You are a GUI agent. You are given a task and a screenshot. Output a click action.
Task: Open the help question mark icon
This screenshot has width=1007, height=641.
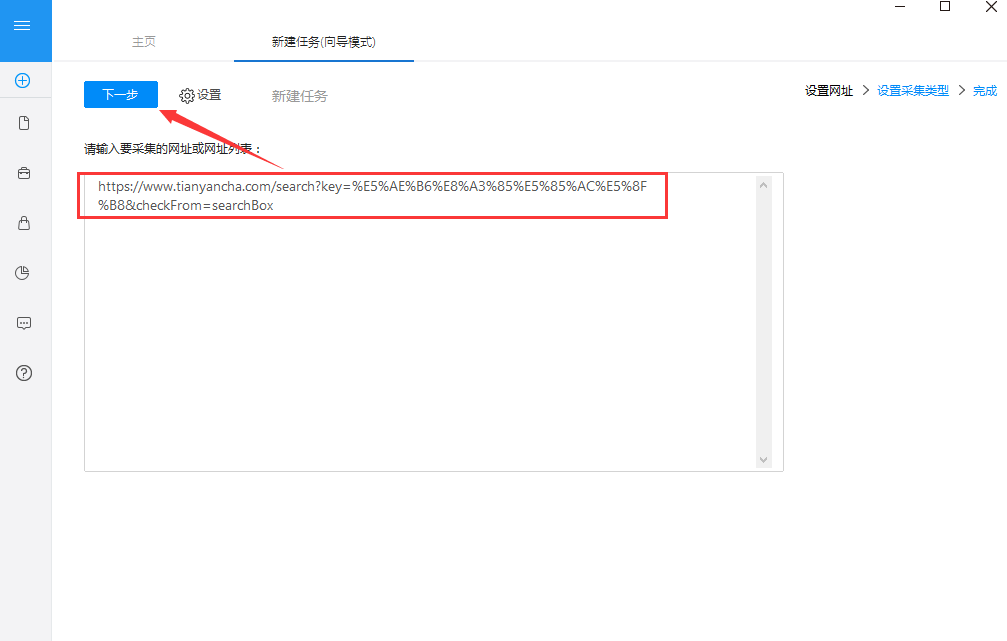23,372
